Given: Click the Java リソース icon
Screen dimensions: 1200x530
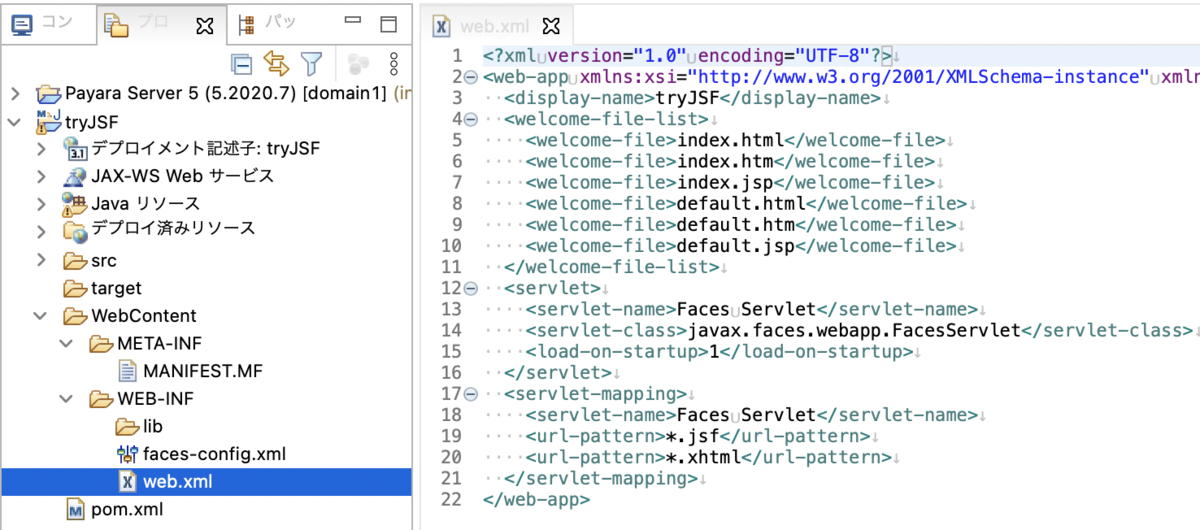Looking at the screenshot, I should [x=75, y=204].
